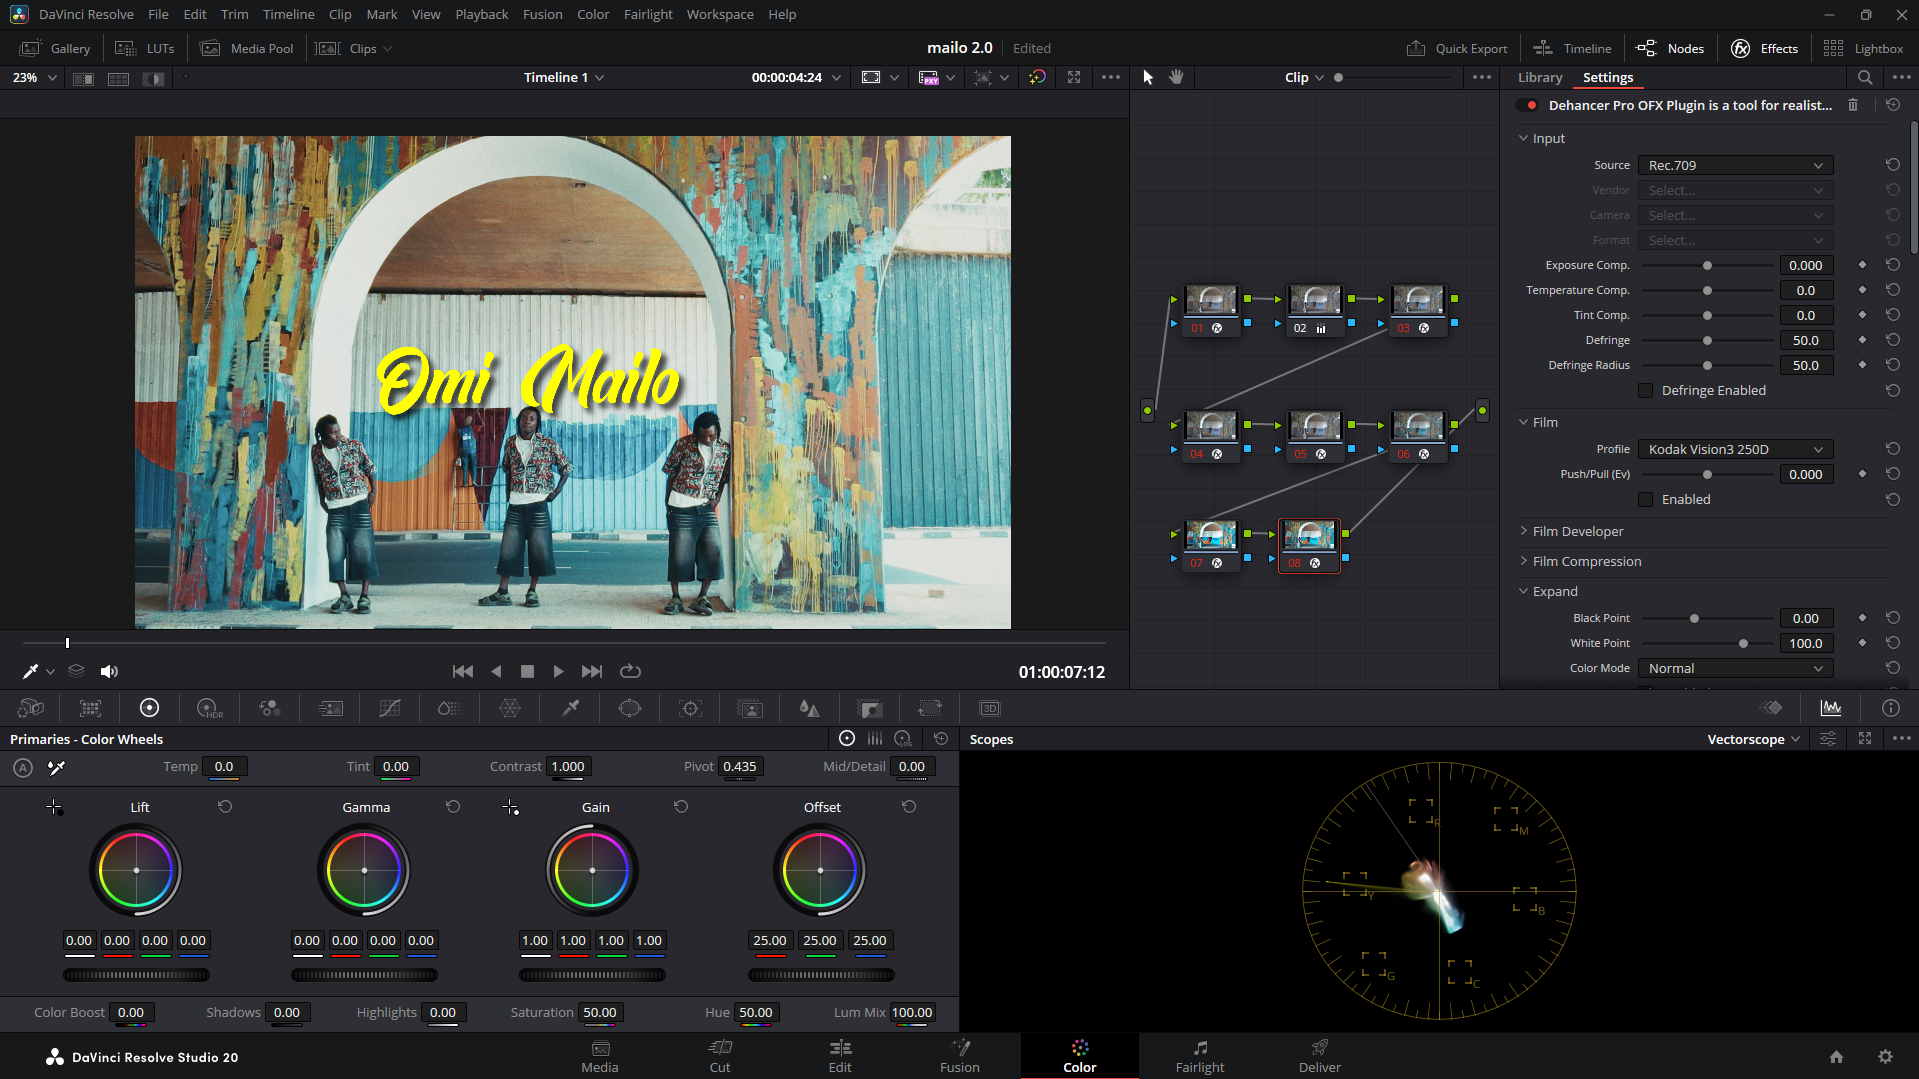This screenshot has width=1919, height=1079.
Task: Delete the Dehancer plugin with trash icon
Action: [1853, 105]
